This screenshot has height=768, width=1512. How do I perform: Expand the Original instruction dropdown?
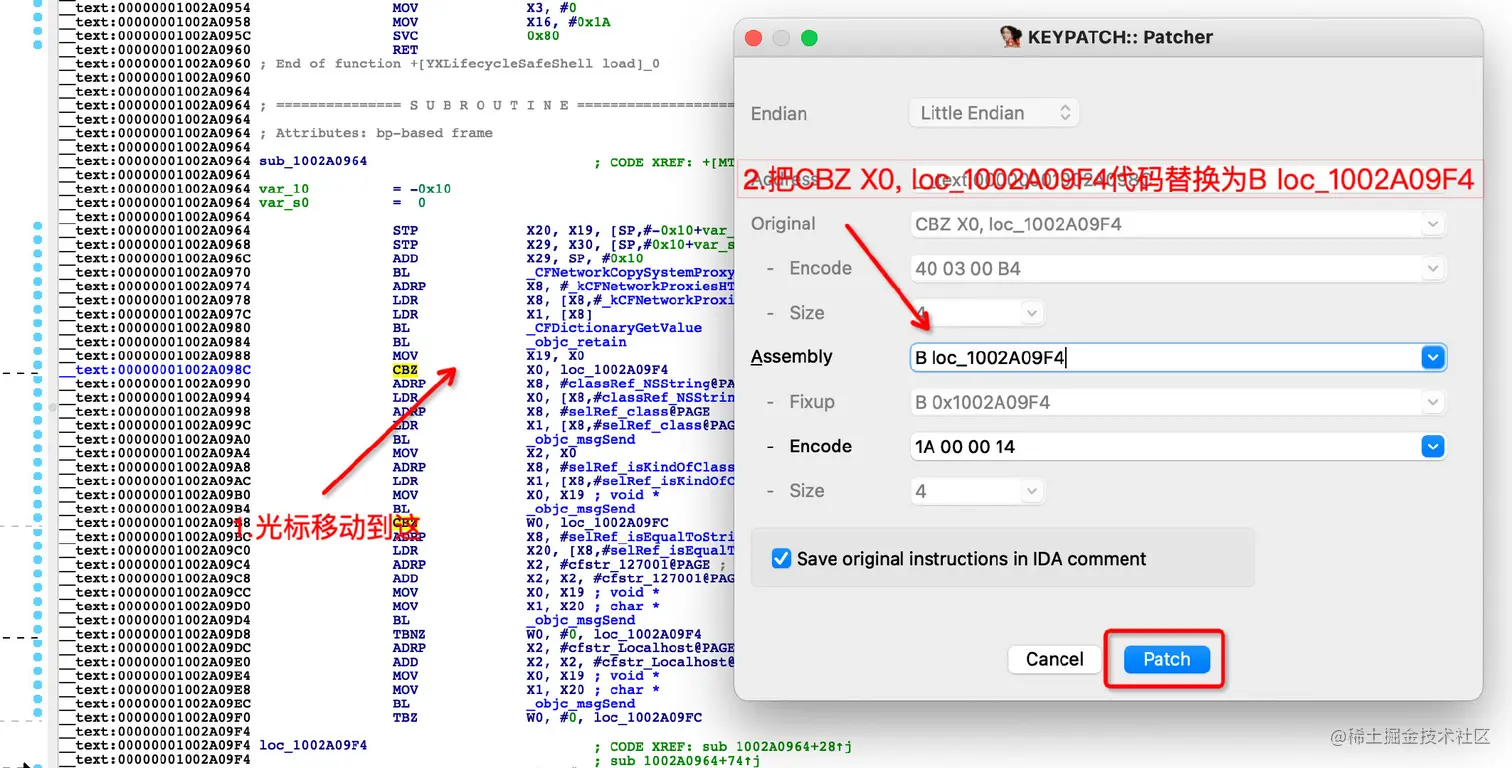click(1434, 224)
